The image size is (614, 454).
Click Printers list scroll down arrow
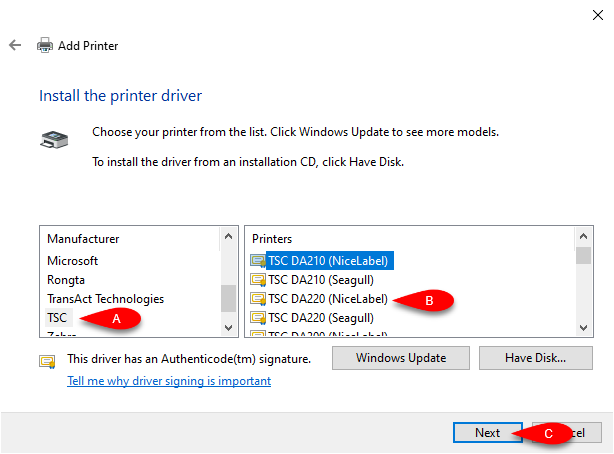[583, 327]
